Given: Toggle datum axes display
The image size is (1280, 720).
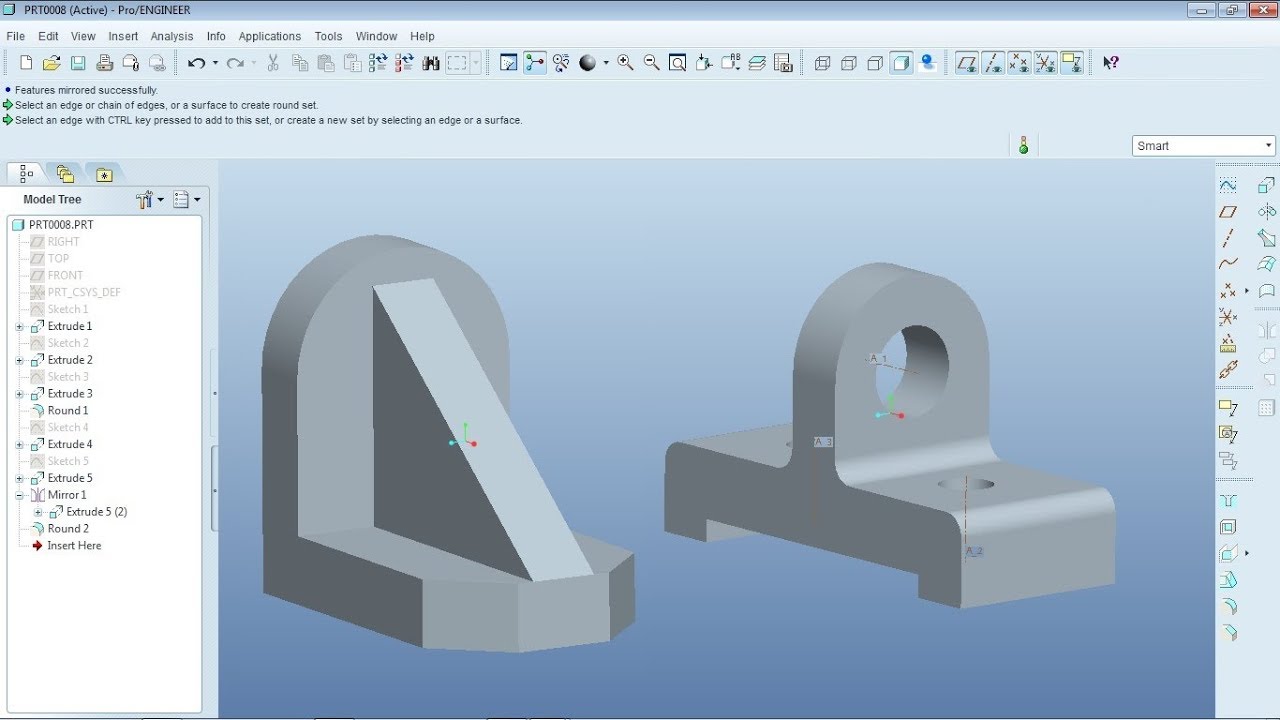Looking at the screenshot, I should coord(993,63).
